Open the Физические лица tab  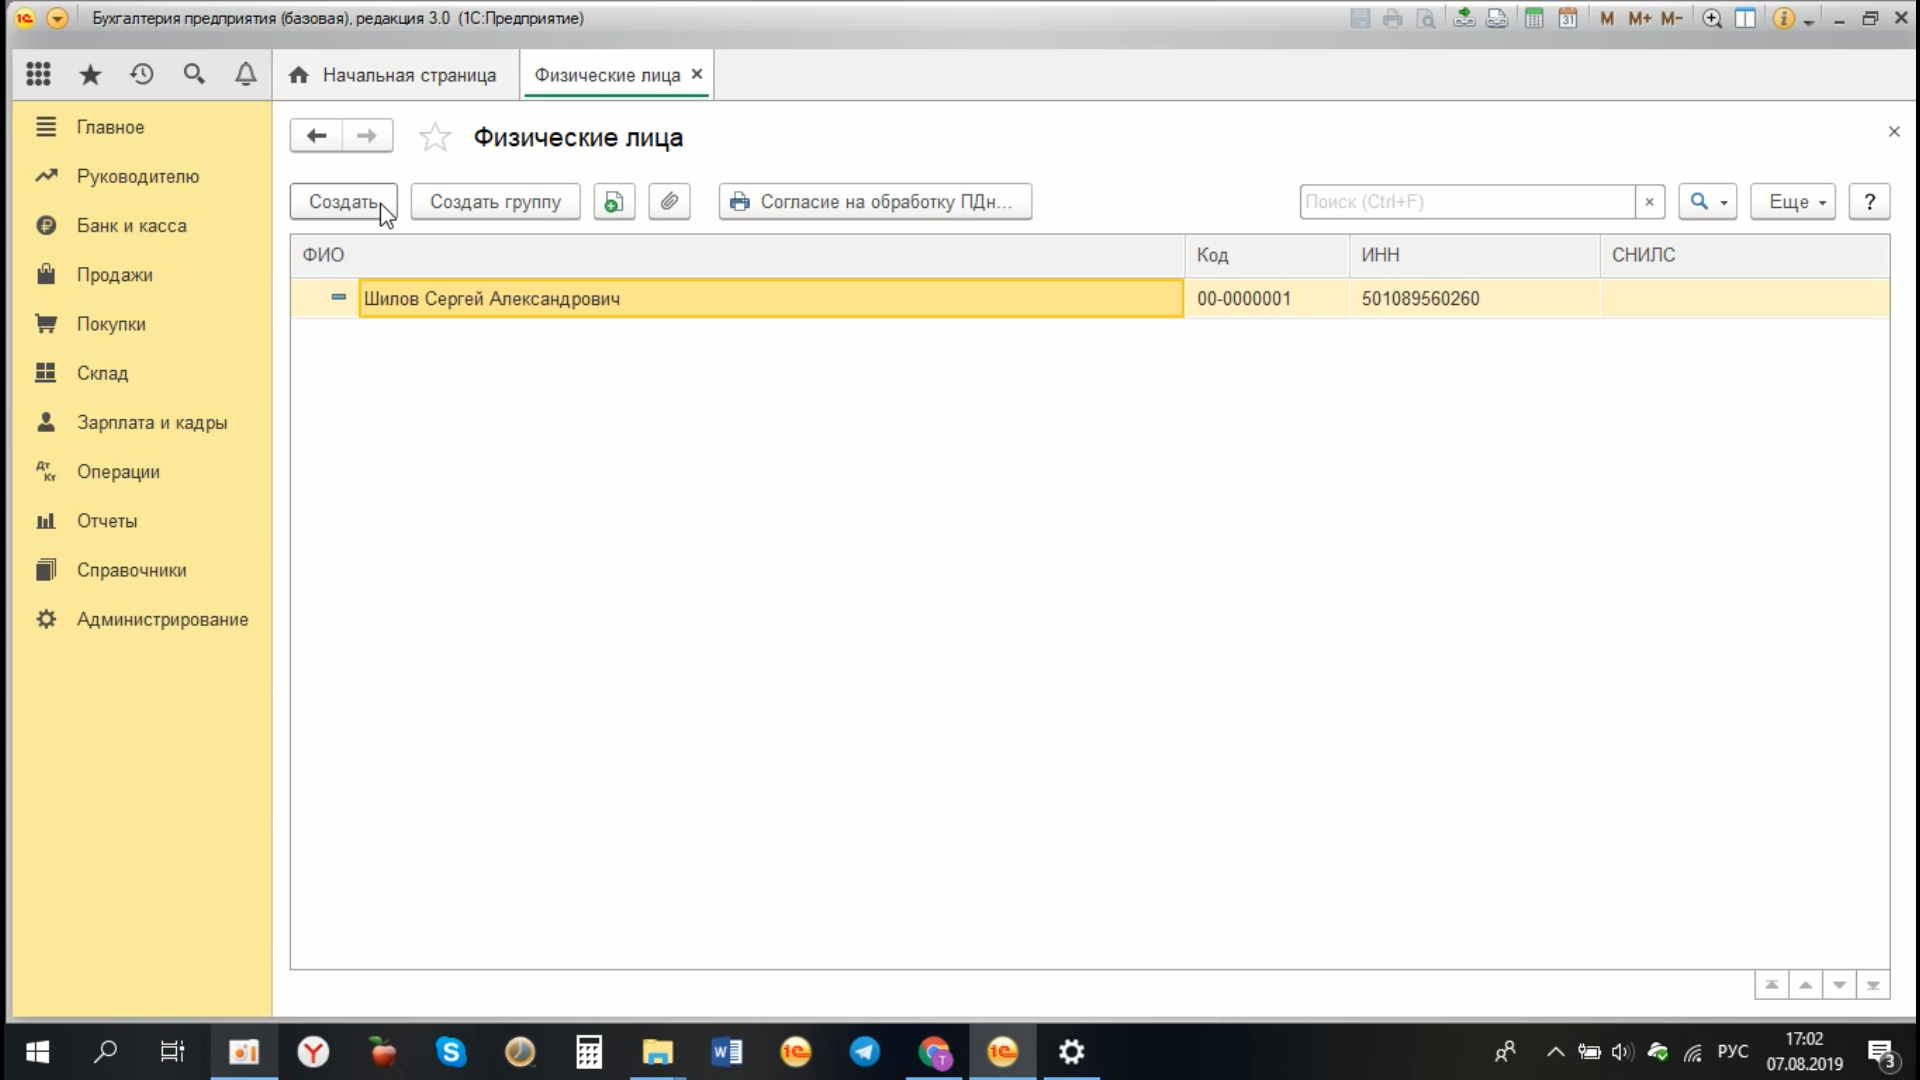point(607,74)
